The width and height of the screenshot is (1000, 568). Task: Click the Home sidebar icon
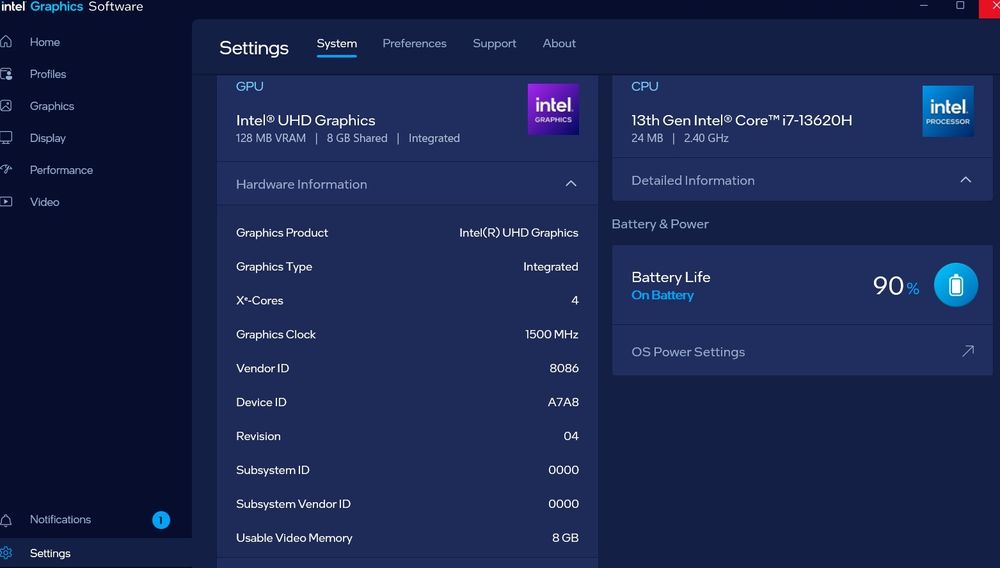point(6,42)
